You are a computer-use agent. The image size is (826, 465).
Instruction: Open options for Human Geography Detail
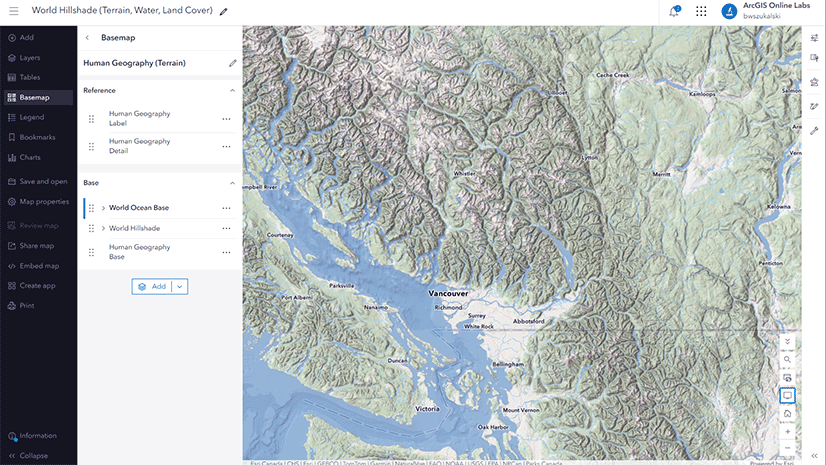coord(226,146)
